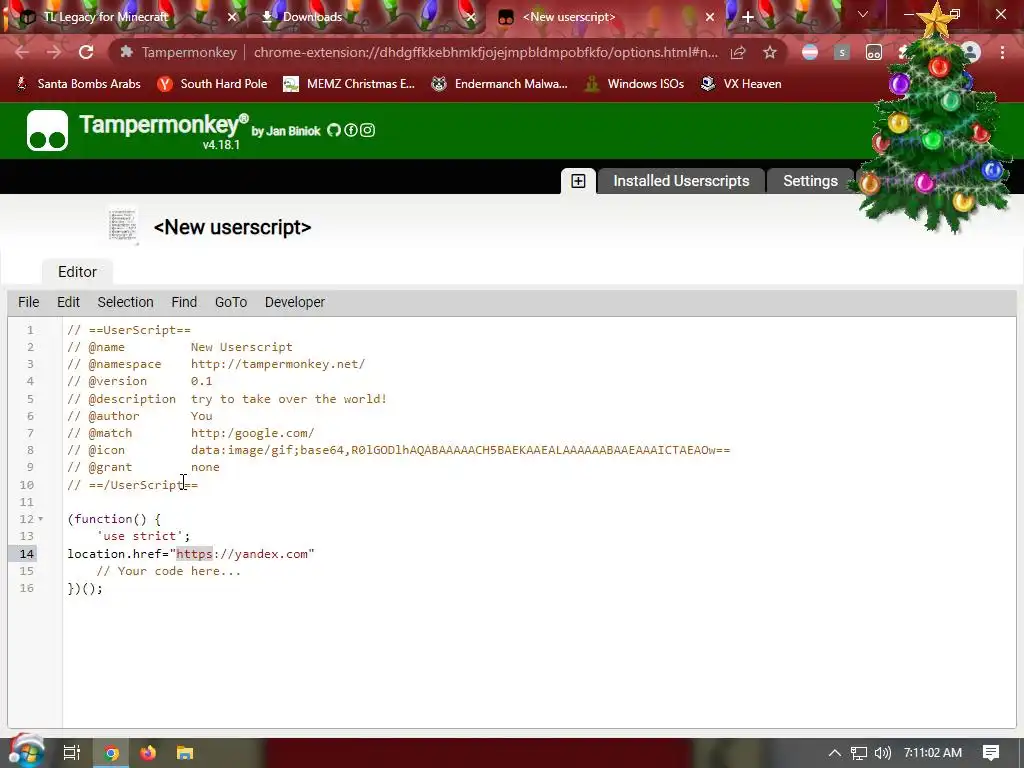Collapse the function block at line 12
Image resolution: width=1024 pixels, height=768 pixels.
pyautogui.click(x=40, y=519)
